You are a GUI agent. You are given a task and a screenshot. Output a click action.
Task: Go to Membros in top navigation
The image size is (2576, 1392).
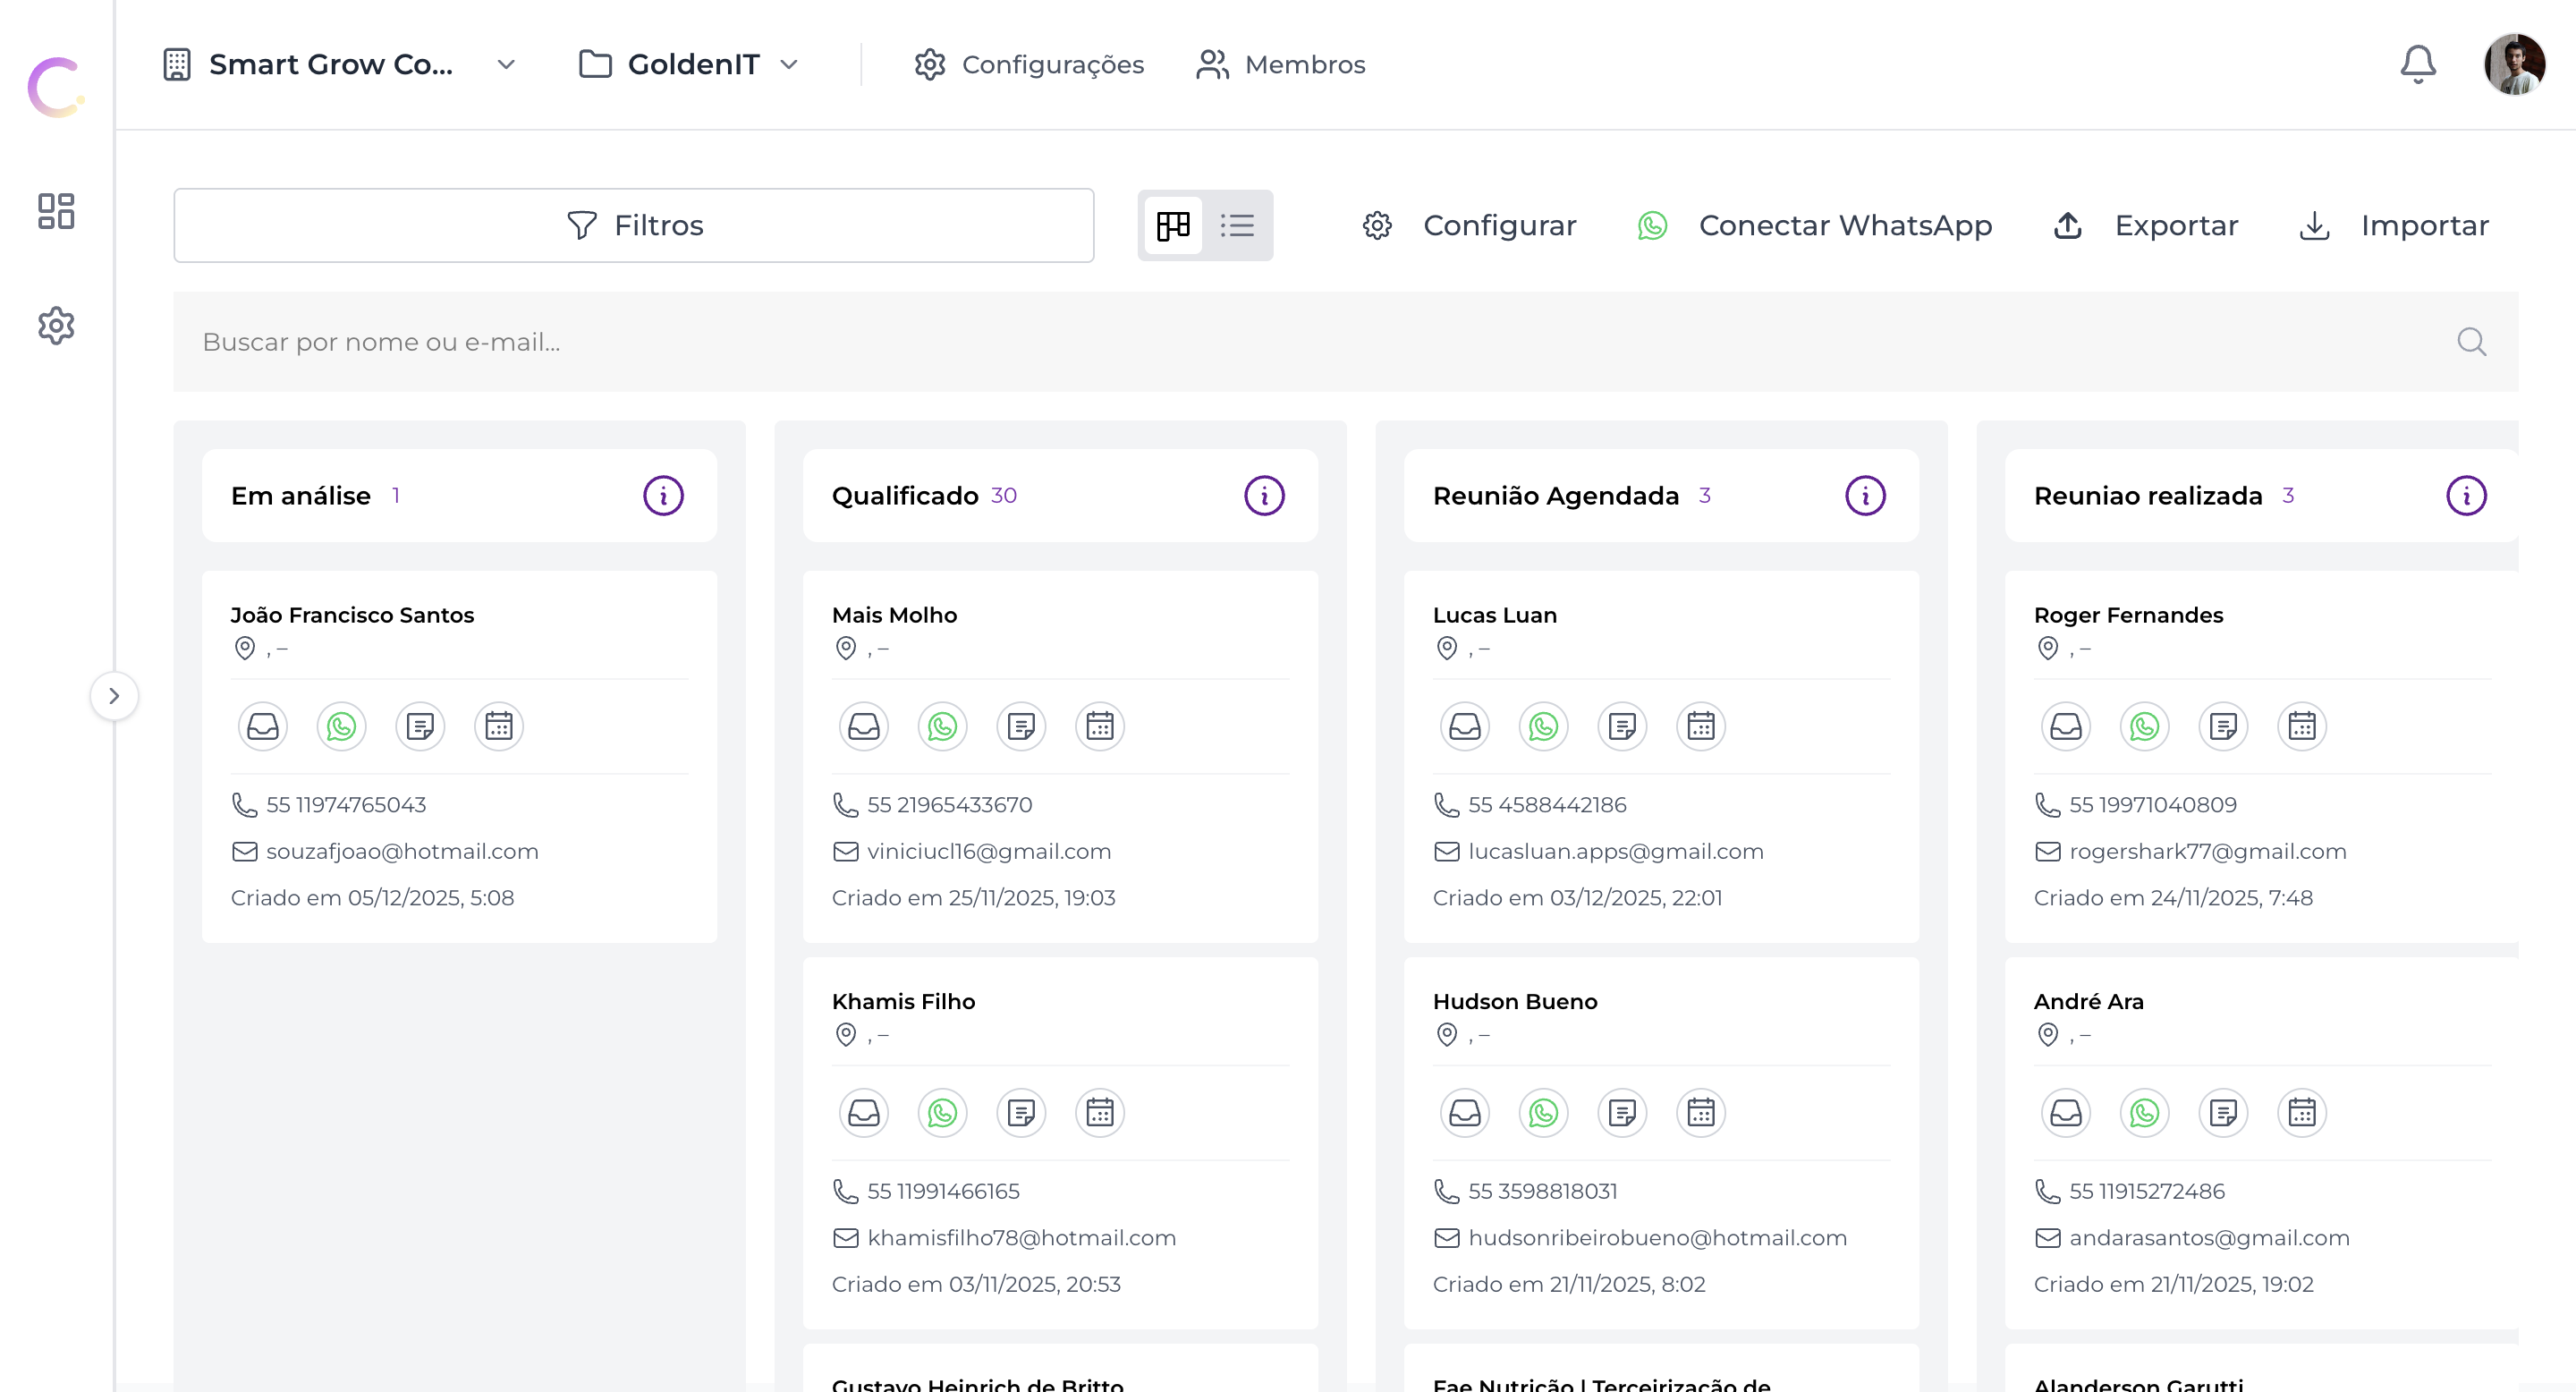tap(1281, 65)
